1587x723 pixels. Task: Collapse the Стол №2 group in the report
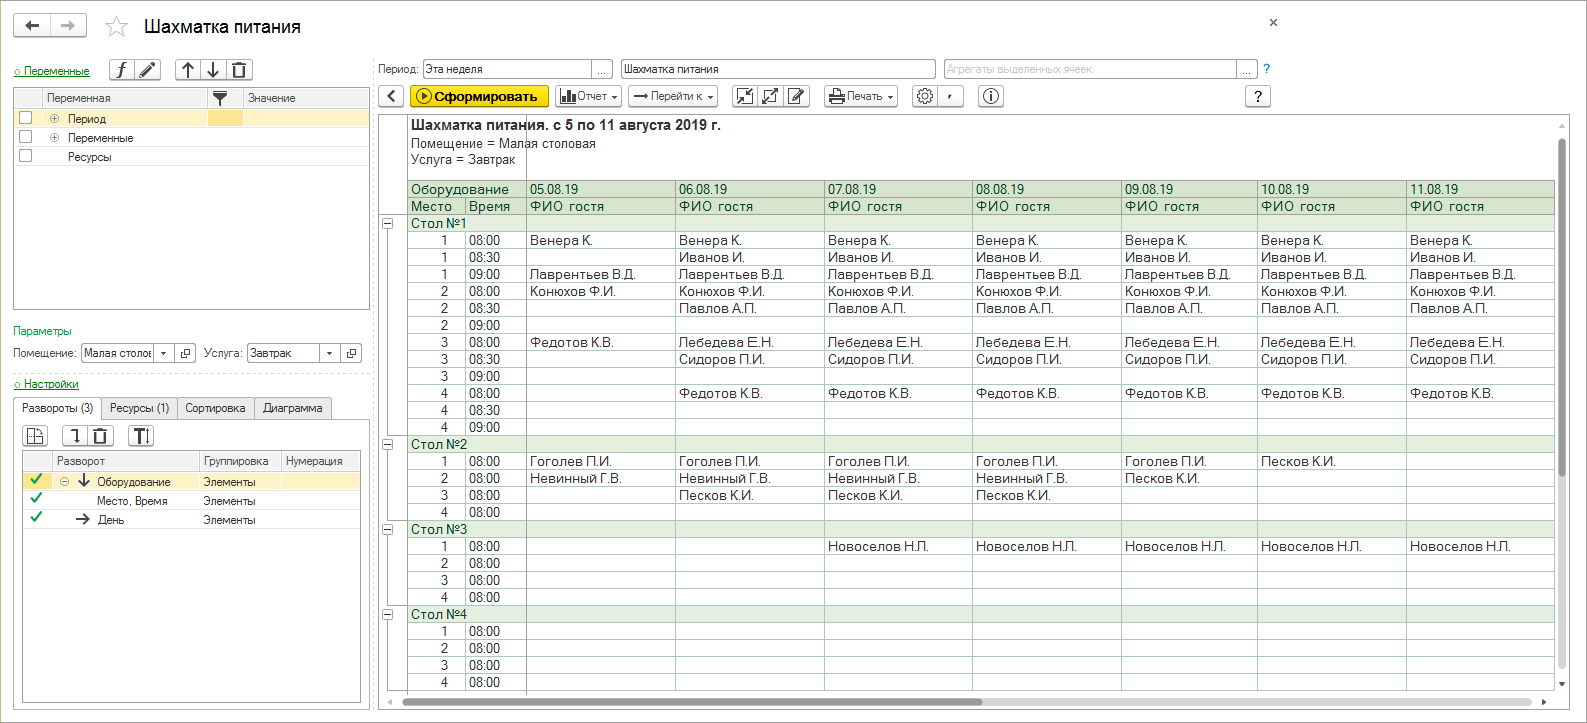click(388, 445)
